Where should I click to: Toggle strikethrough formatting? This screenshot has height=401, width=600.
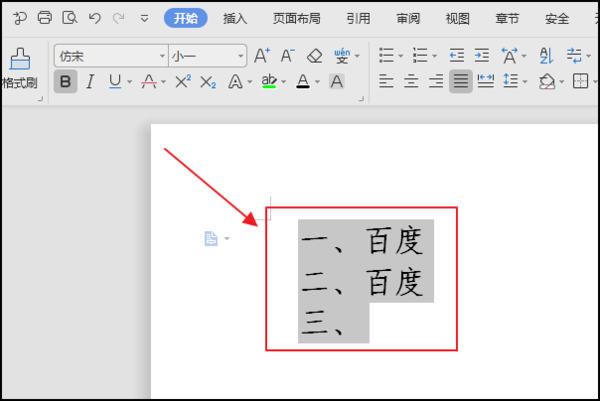click(x=149, y=82)
